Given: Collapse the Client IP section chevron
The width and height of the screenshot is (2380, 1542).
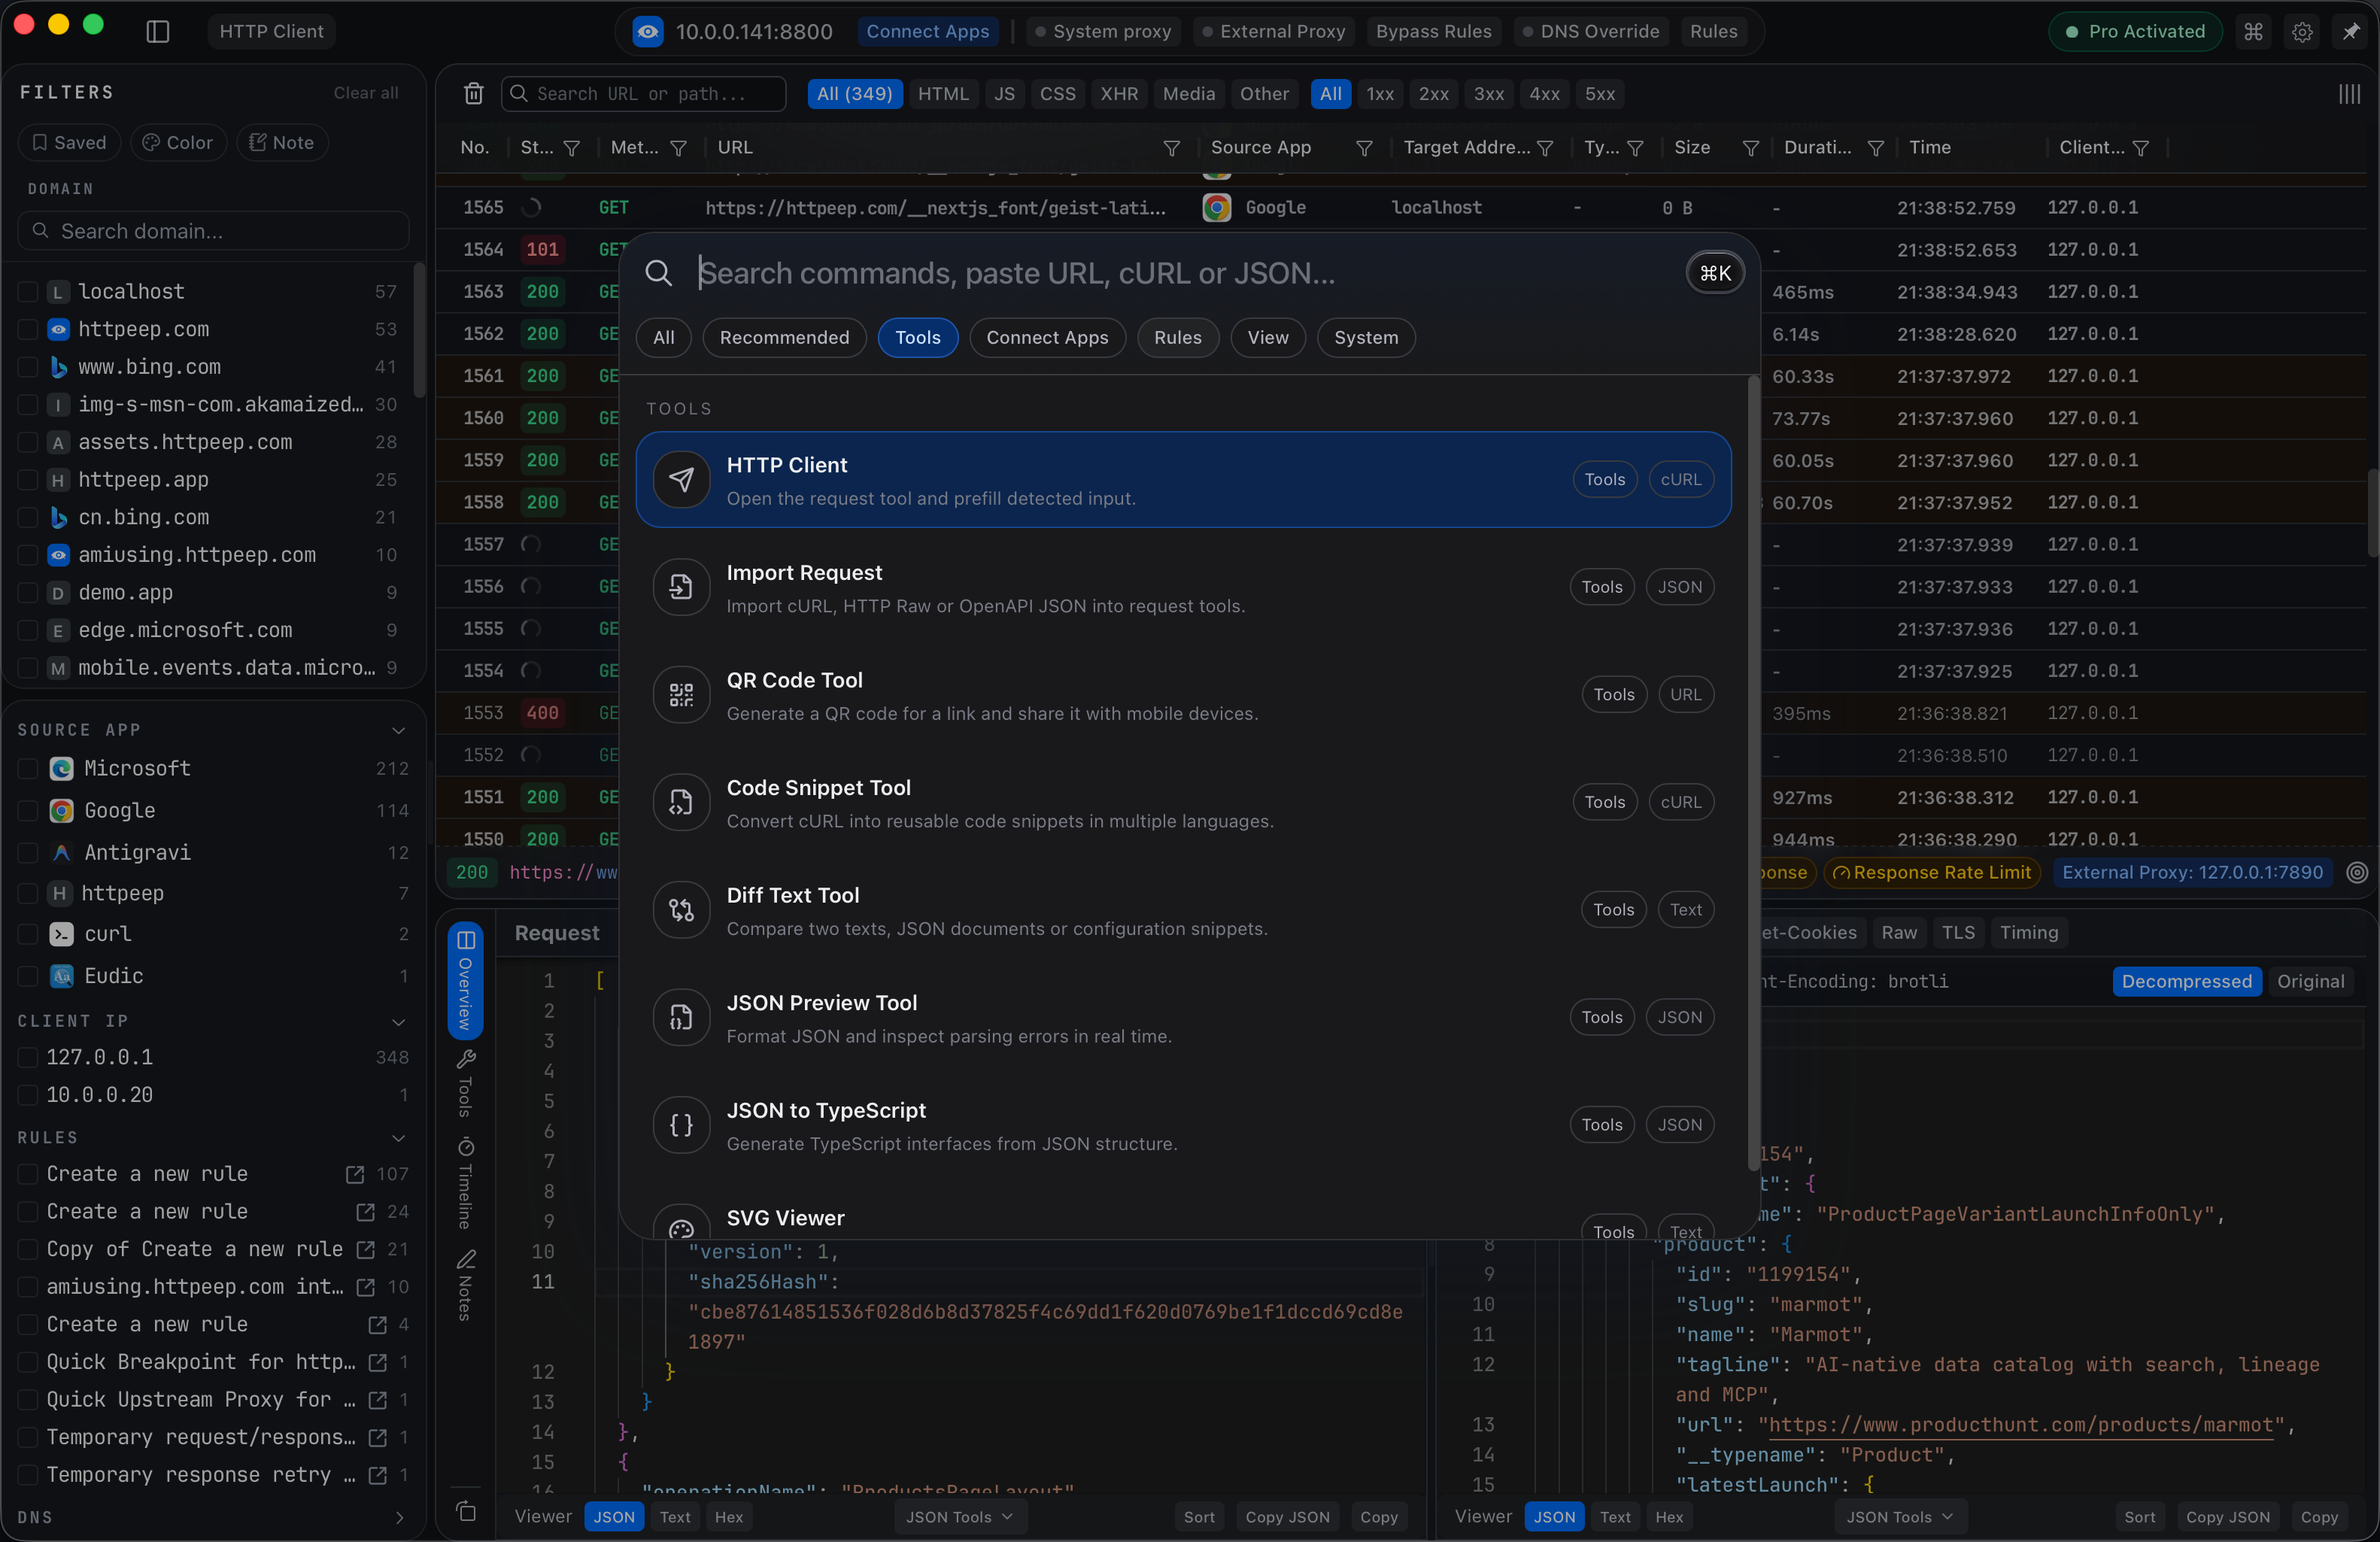Looking at the screenshot, I should (x=399, y=1021).
